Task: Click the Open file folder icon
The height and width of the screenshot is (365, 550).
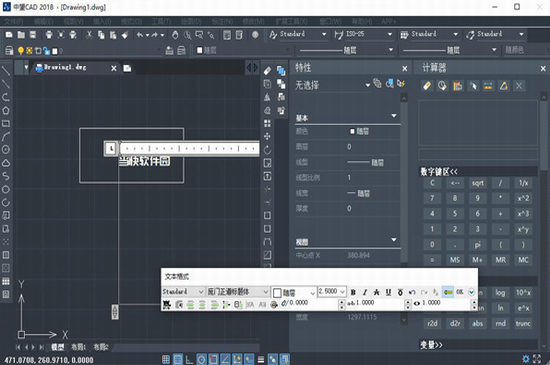Action: (21, 34)
